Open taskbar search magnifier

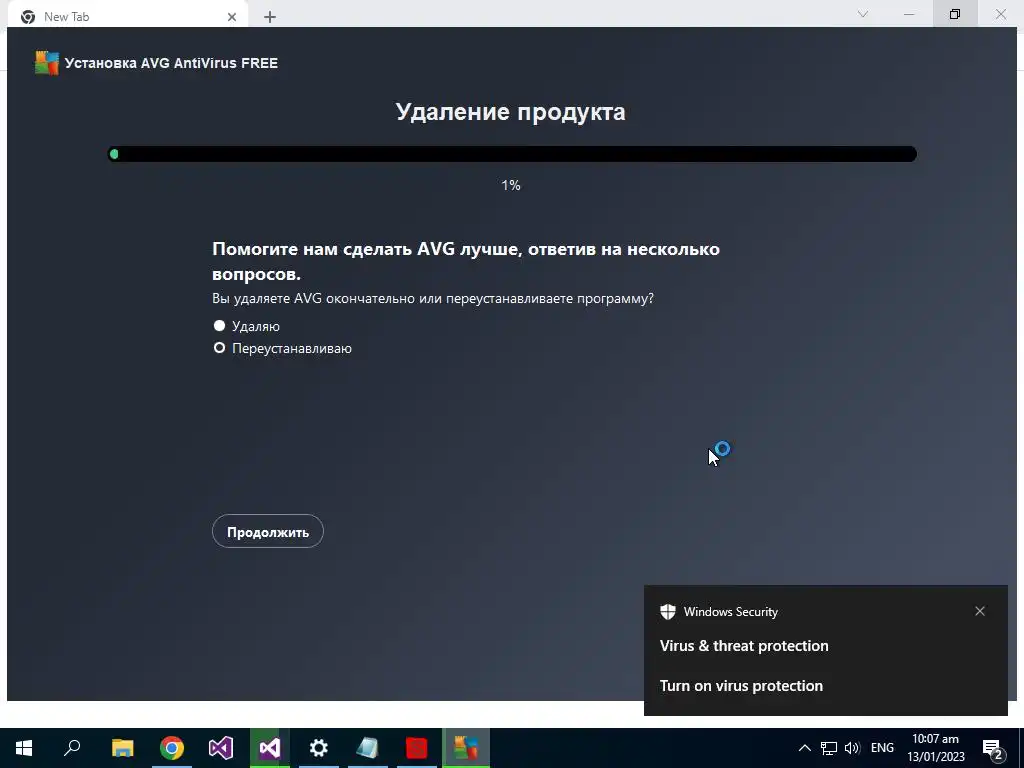point(72,748)
